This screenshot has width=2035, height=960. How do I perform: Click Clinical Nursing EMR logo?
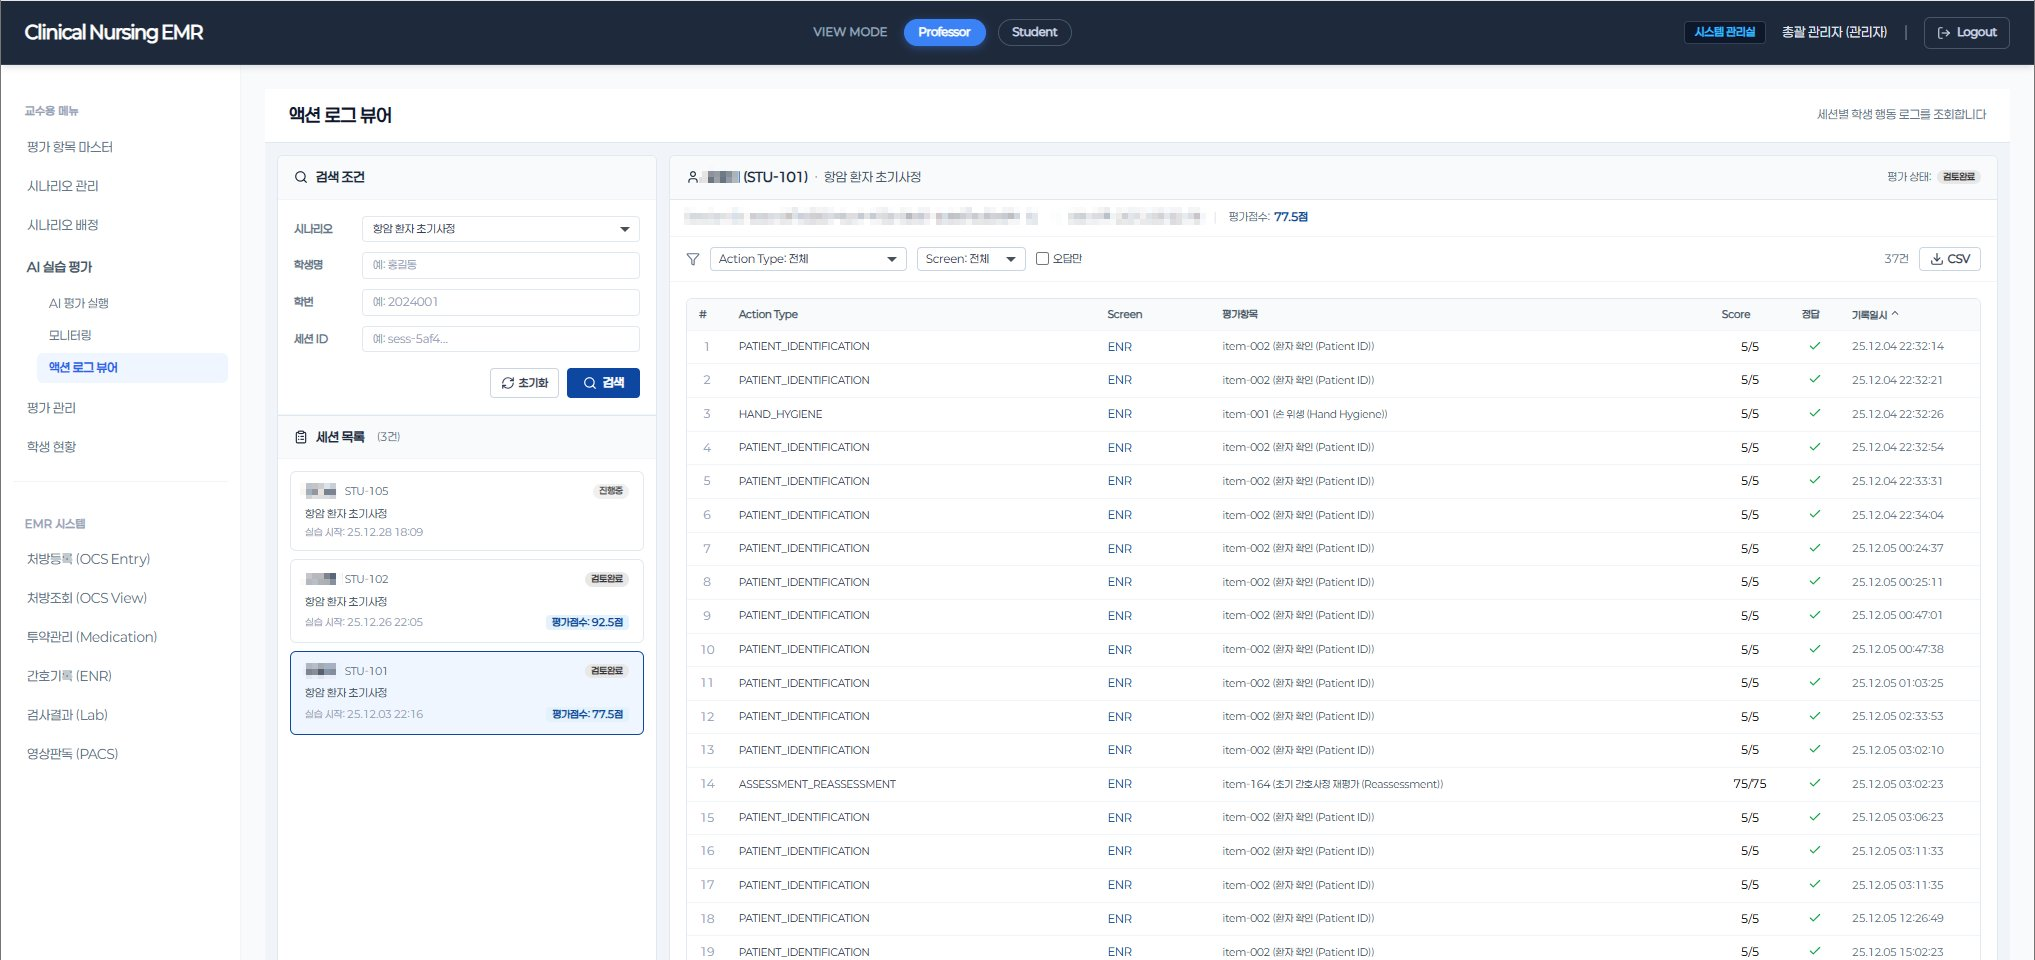click(x=114, y=32)
